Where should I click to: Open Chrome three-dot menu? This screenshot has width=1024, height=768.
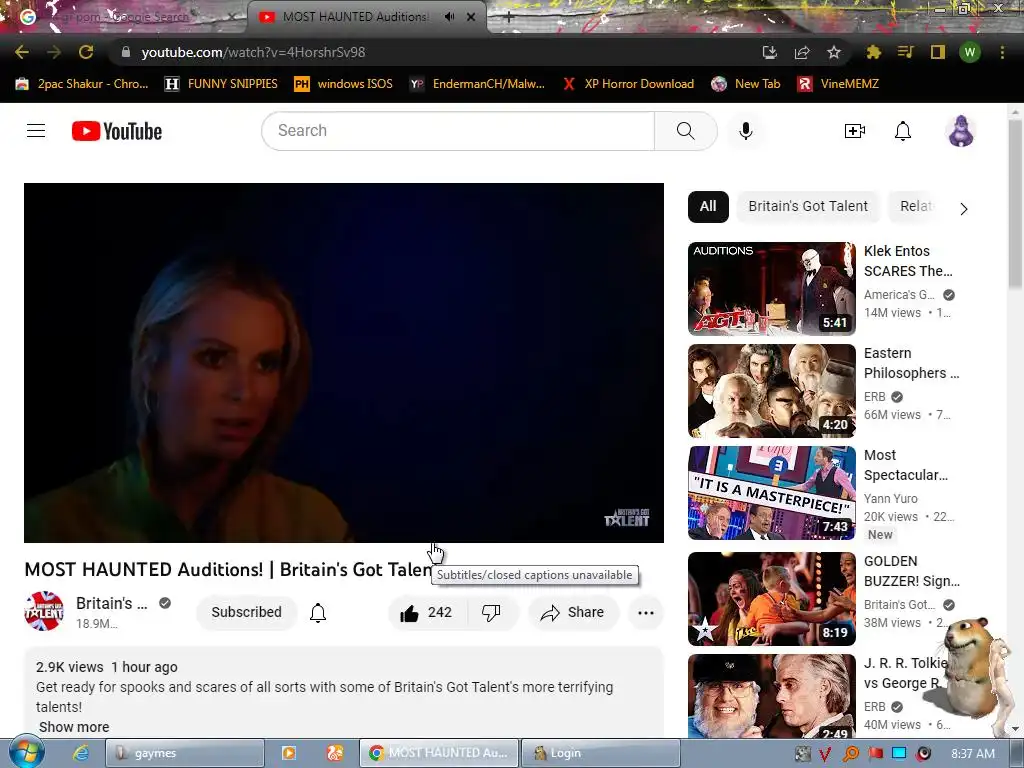click(x=1002, y=52)
